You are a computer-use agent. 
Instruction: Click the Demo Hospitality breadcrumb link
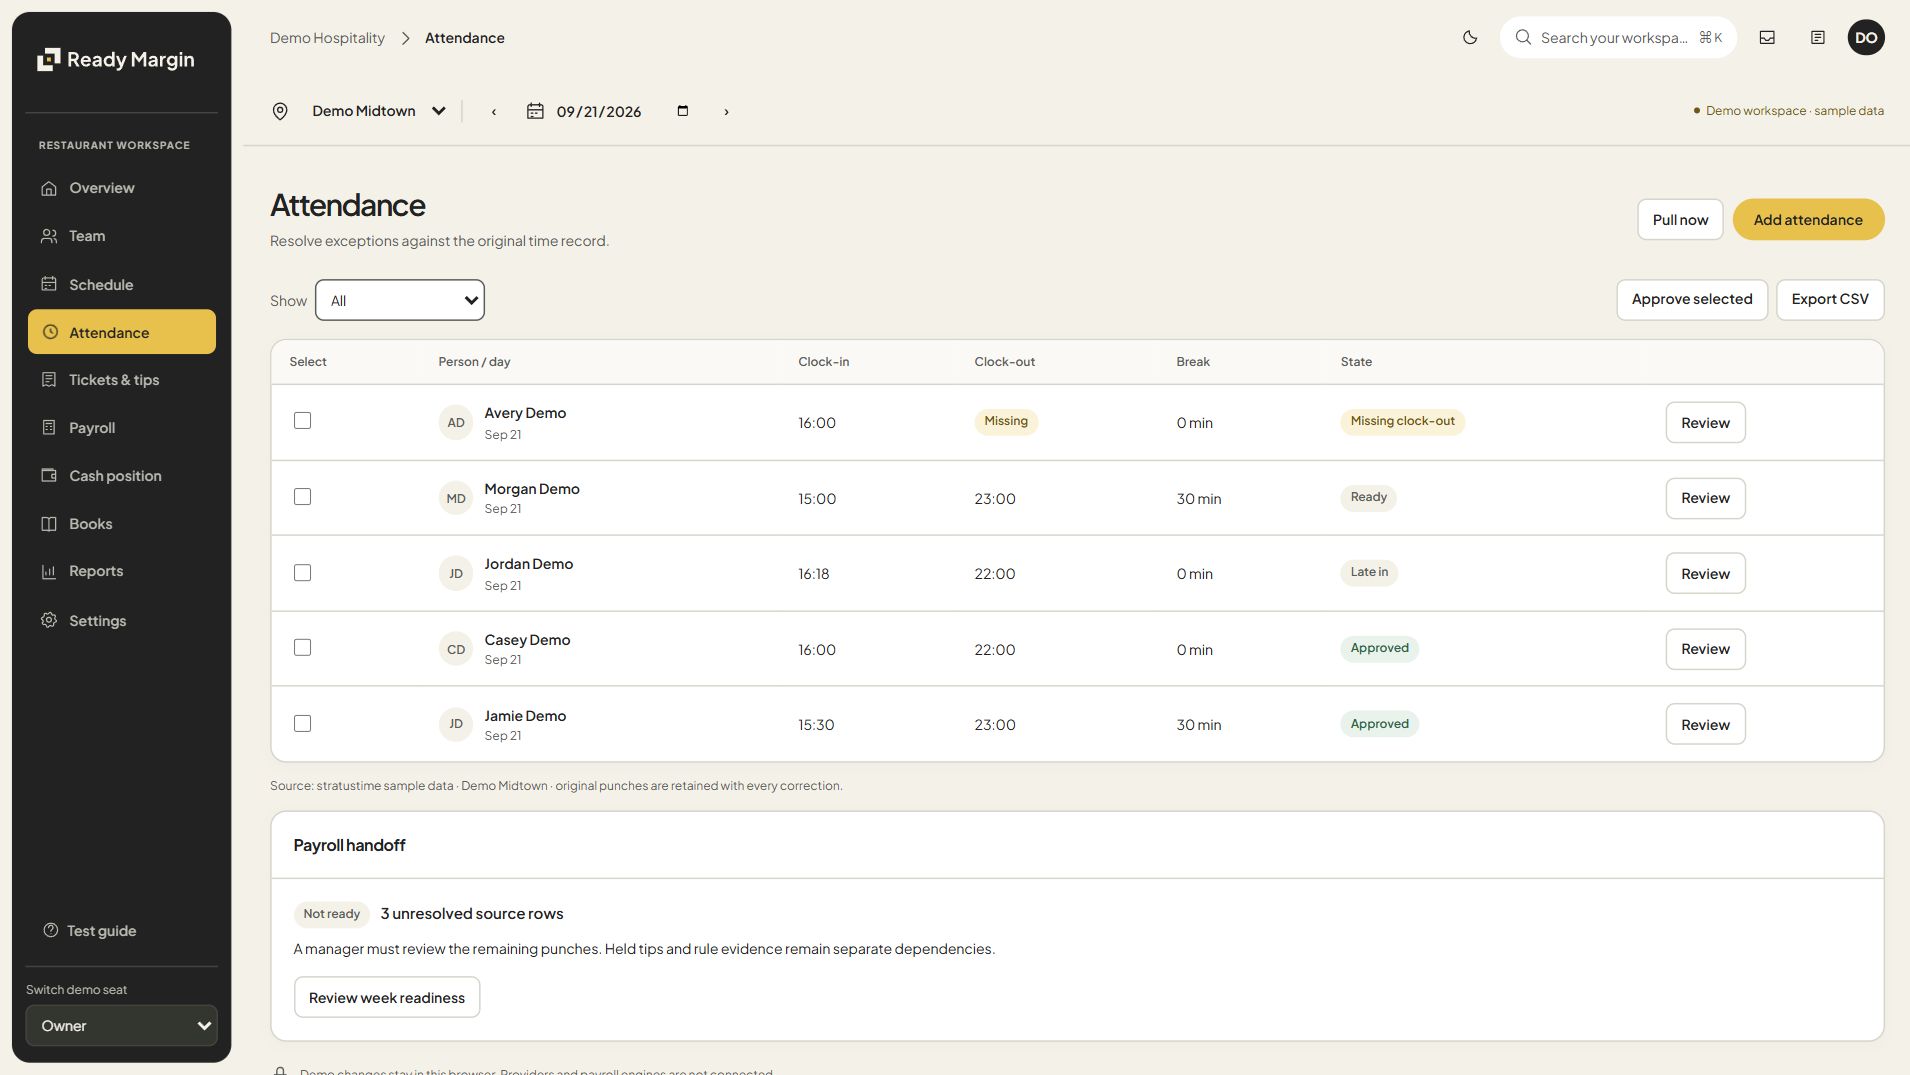(x=327, y=38)
